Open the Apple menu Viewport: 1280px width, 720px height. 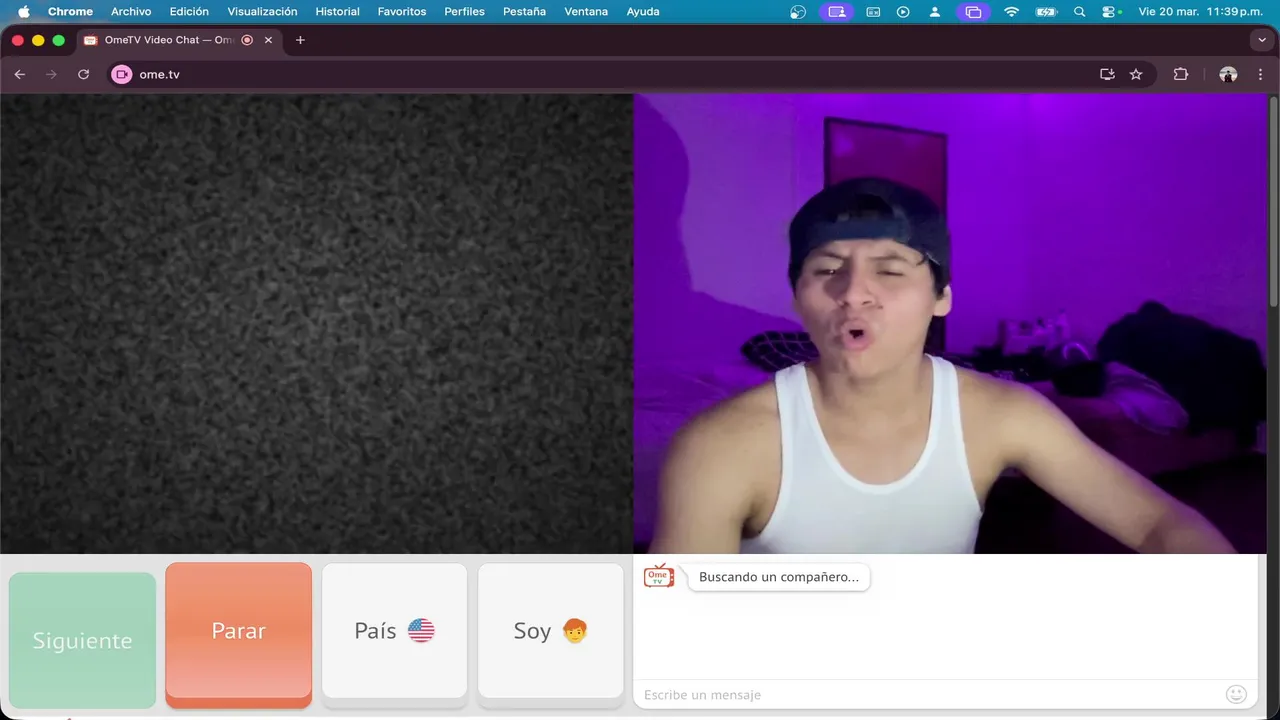pyautogui.click(x=23, y=12)
